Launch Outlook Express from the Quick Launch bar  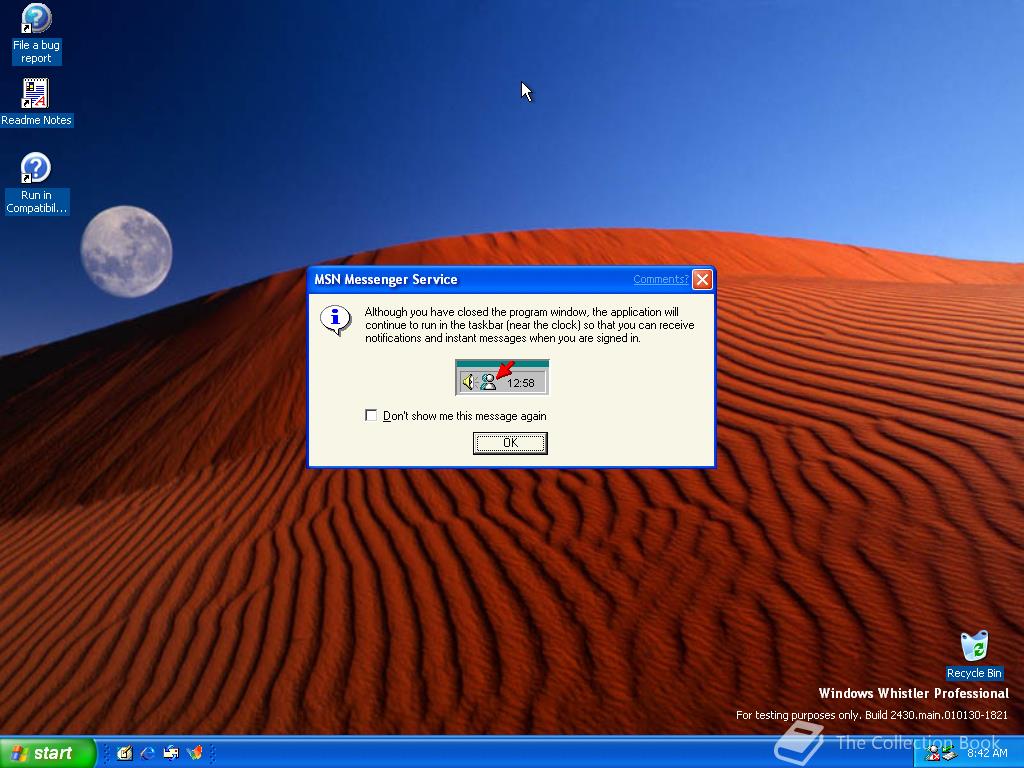pos(170,754)
